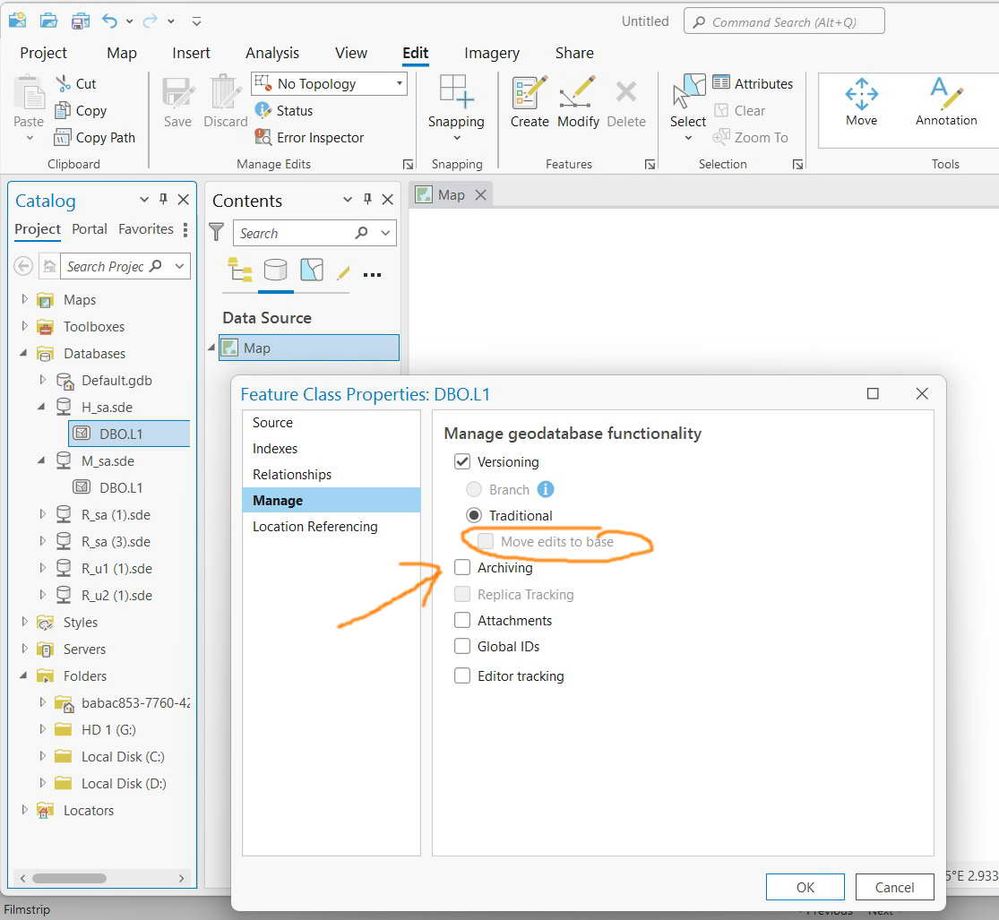Screen dimensions: 999x920
Task: Select the Branch radio button
Action: tap(473, 489)
